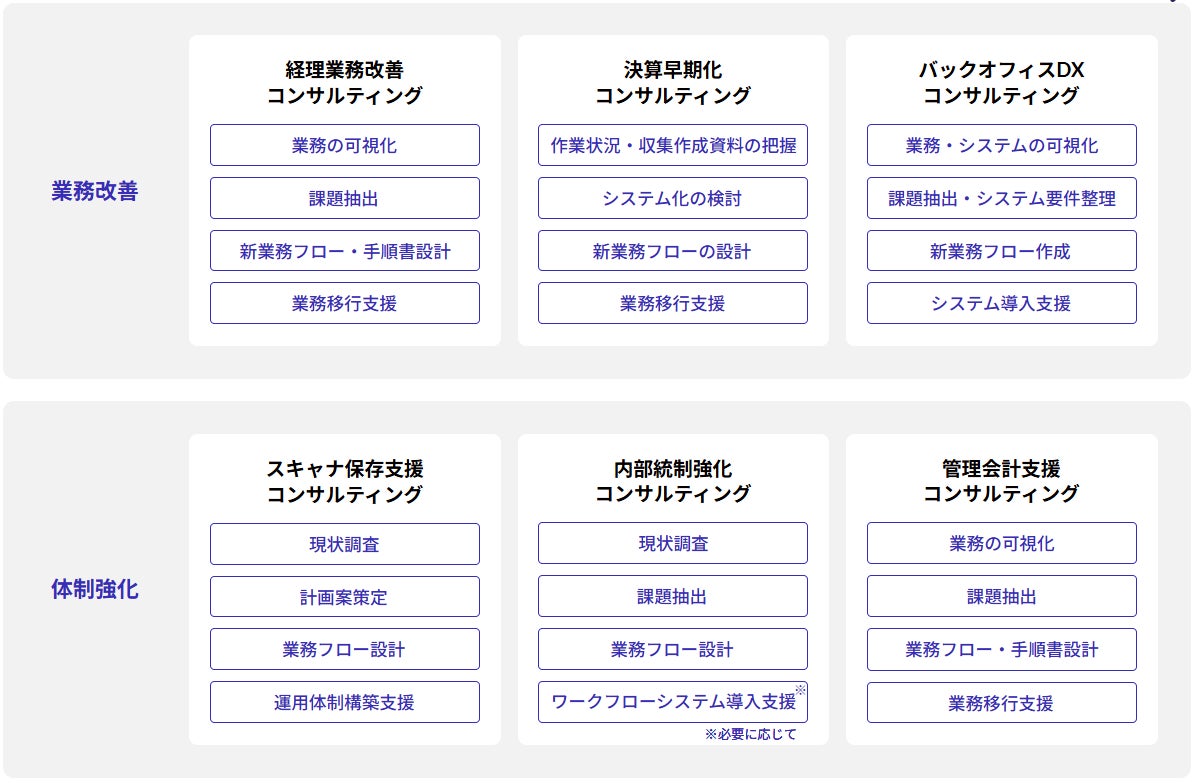Click 新業務フロー・手順書設計 box

[x=344, y=251]
